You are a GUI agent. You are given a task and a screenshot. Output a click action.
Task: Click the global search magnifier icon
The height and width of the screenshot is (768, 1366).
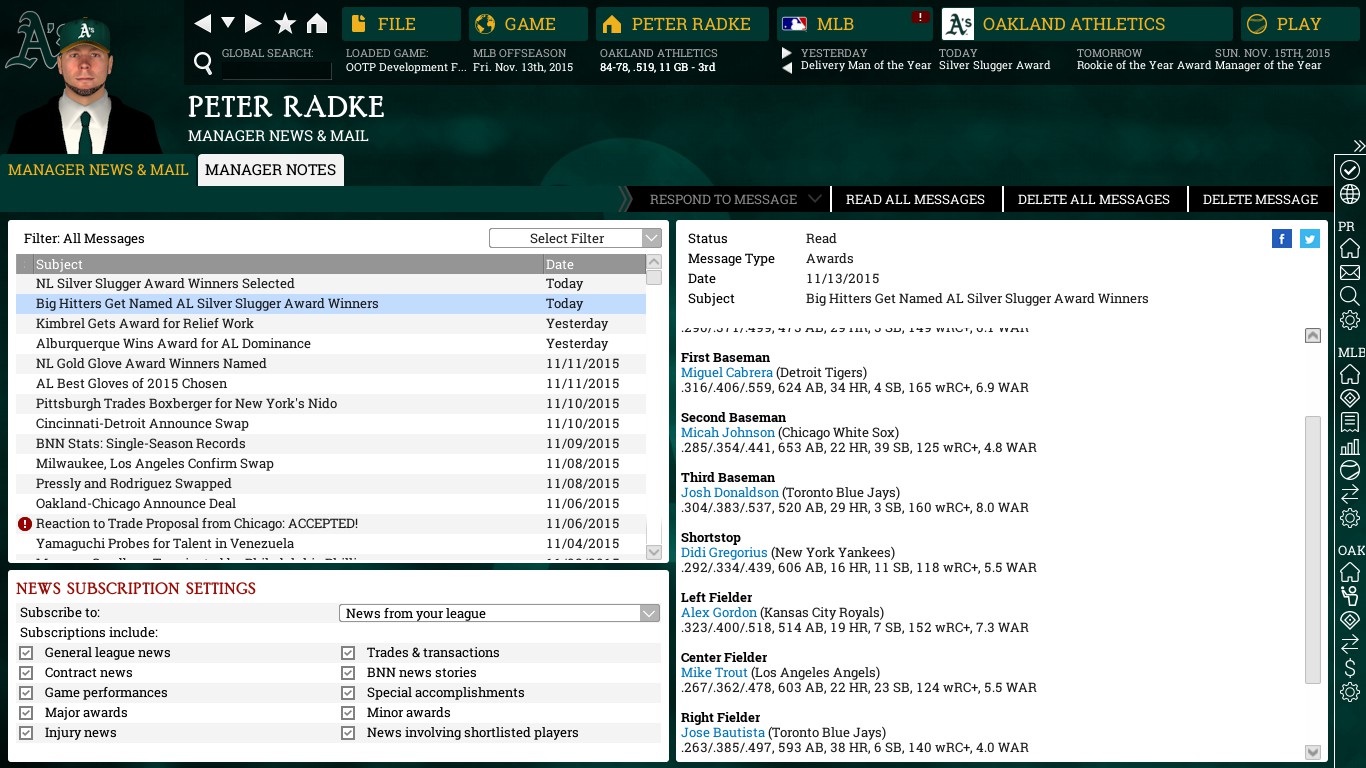(203, 64)
